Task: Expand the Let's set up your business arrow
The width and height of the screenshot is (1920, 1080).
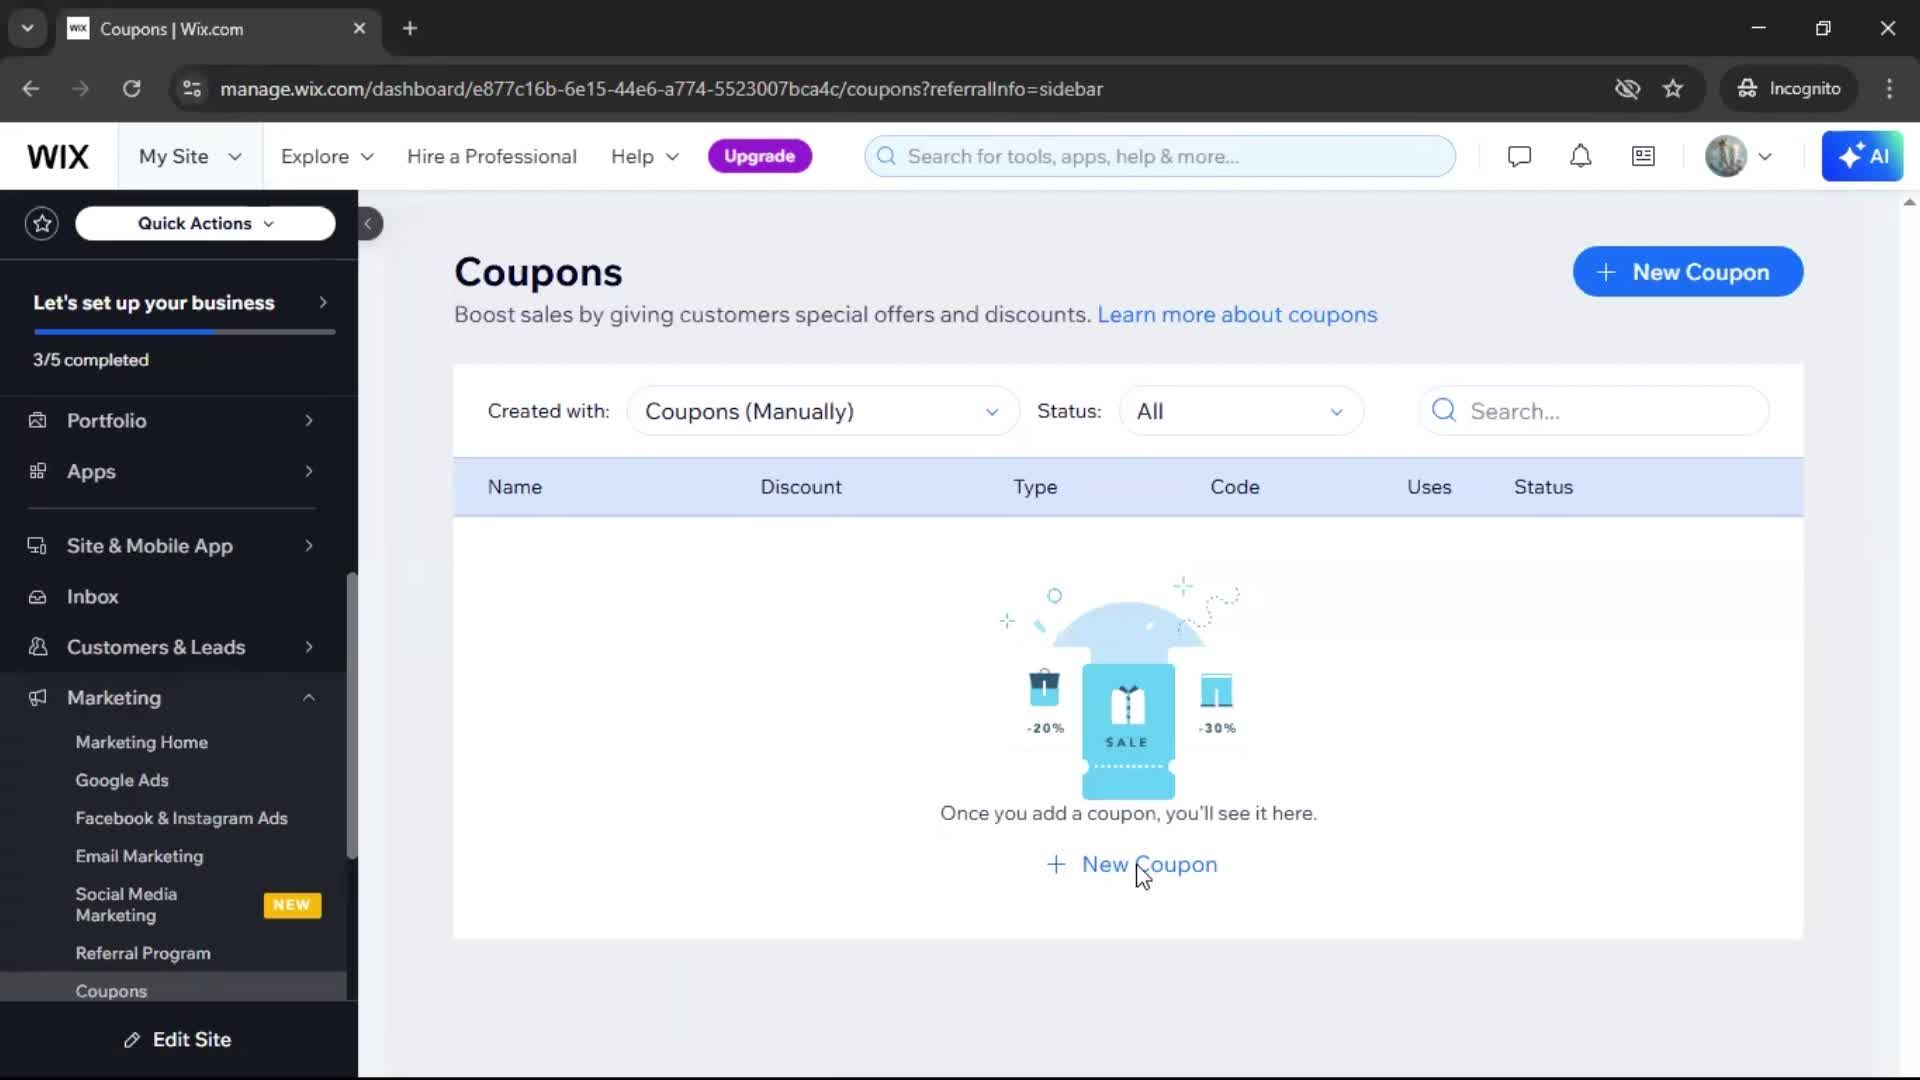Action: pyautogui.click(x=322, y=302)
